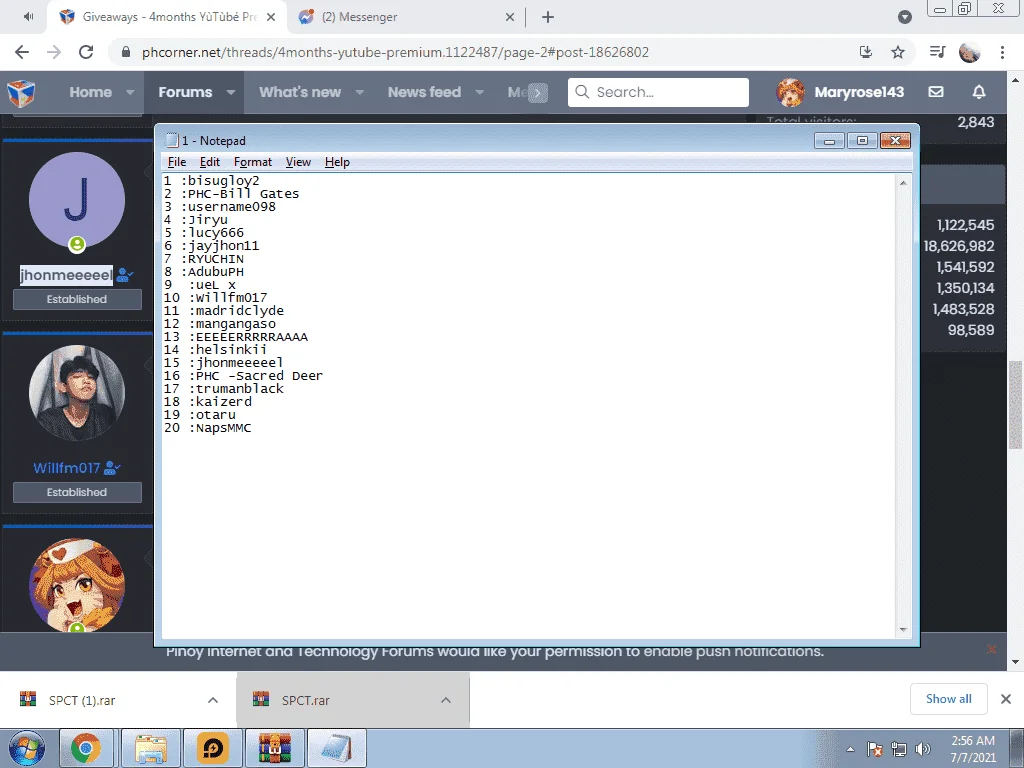Open the News feed nav link
This screenshot has height=768, width=1024.
point(424,93)
